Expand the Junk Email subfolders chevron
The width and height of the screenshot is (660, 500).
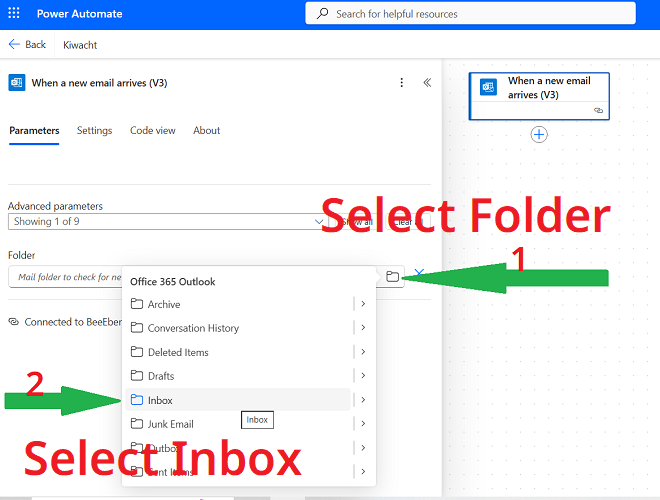tap(363, 424)
